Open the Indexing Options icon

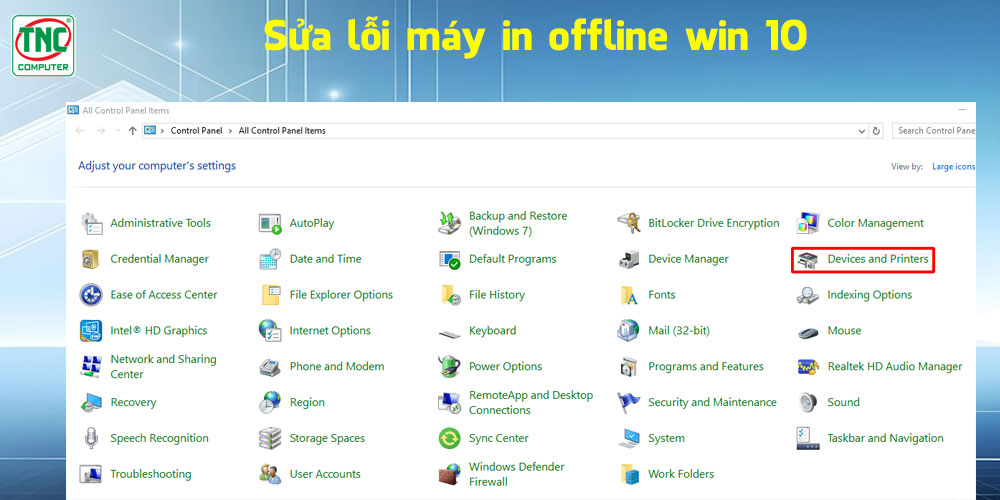808,295
